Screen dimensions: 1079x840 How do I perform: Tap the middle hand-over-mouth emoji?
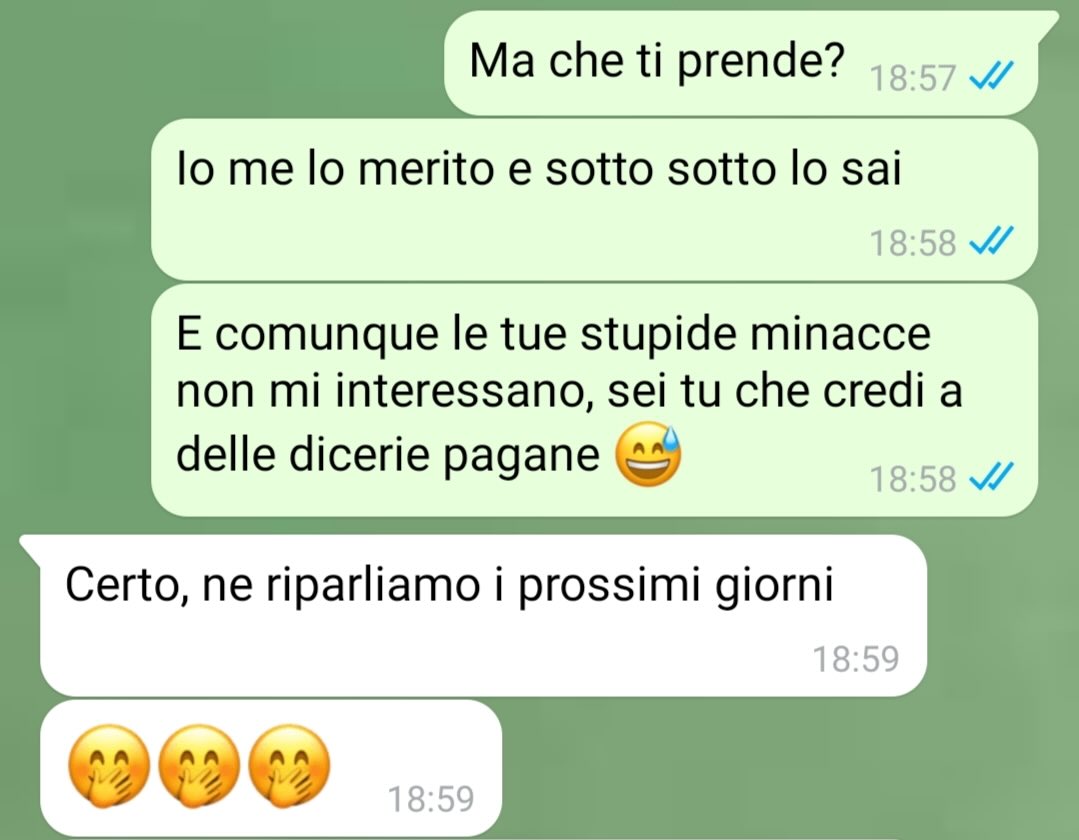pyautogui.click(x=199, y=765)
